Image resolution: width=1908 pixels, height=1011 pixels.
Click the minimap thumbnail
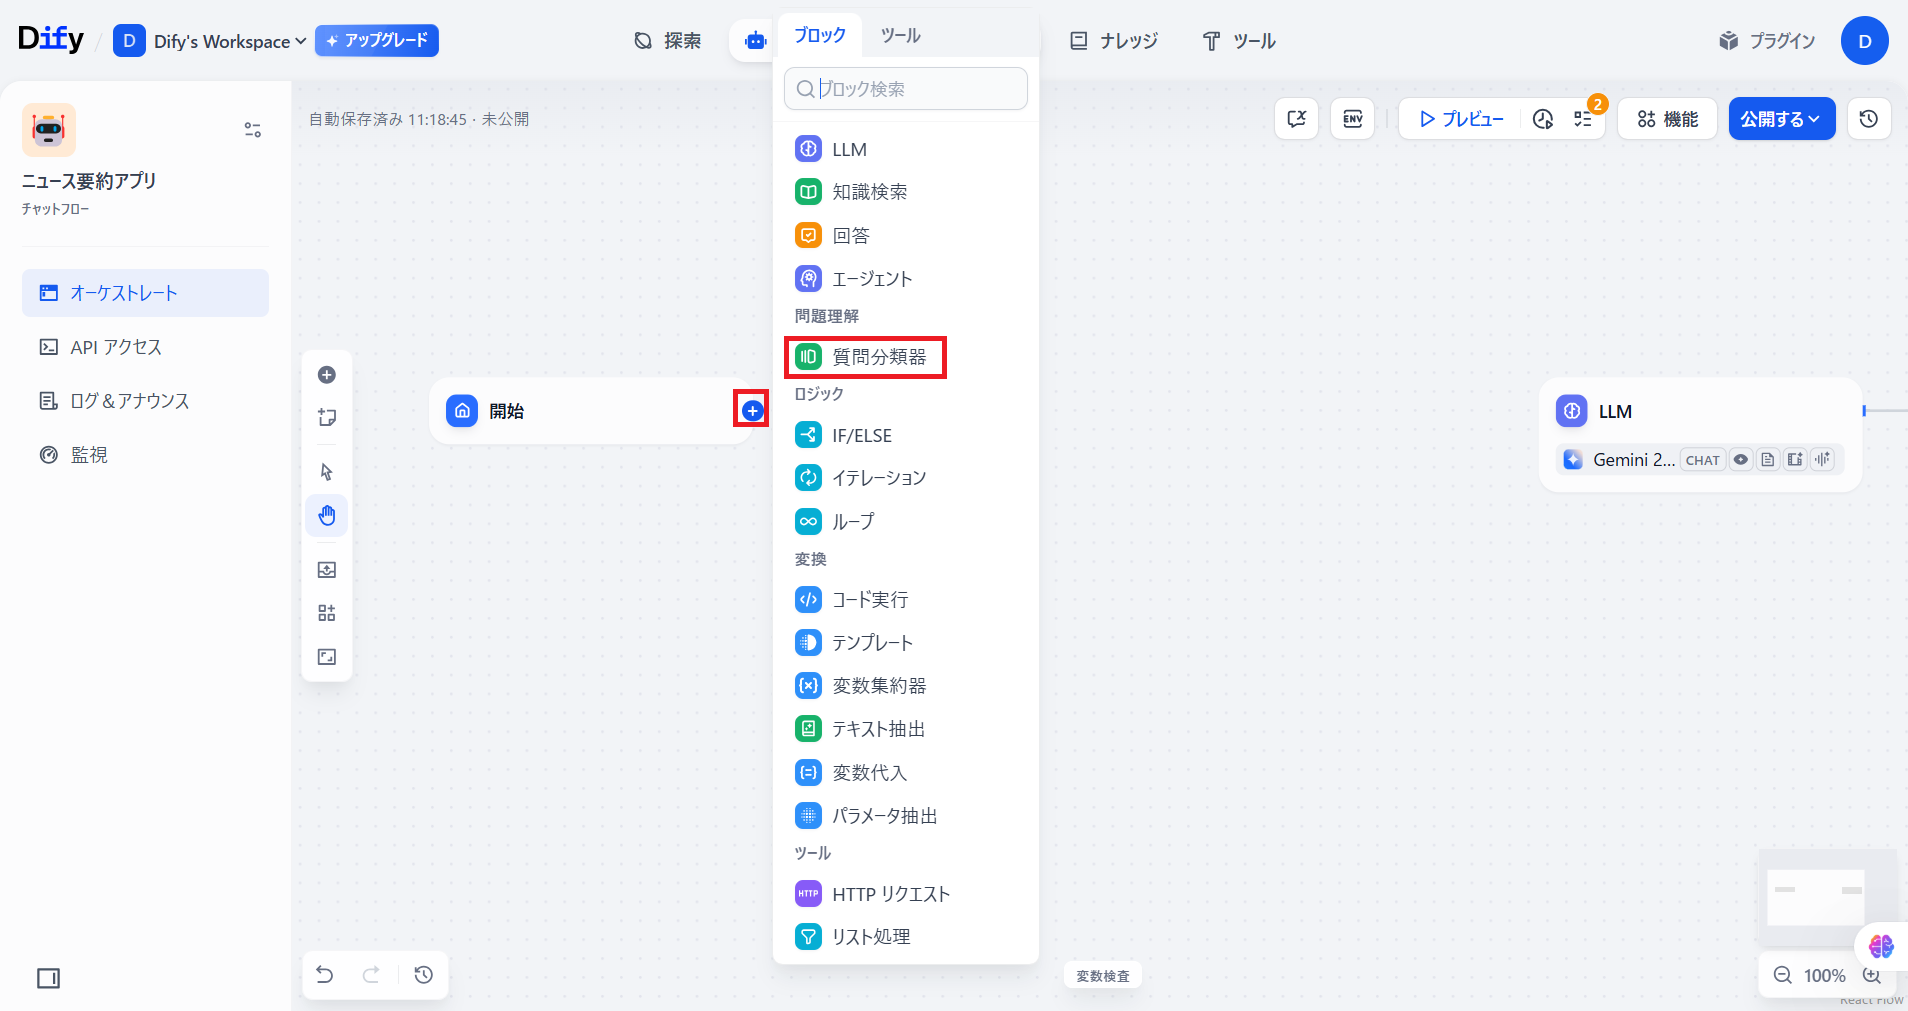pyautogui.click(x=1814, y=897)
